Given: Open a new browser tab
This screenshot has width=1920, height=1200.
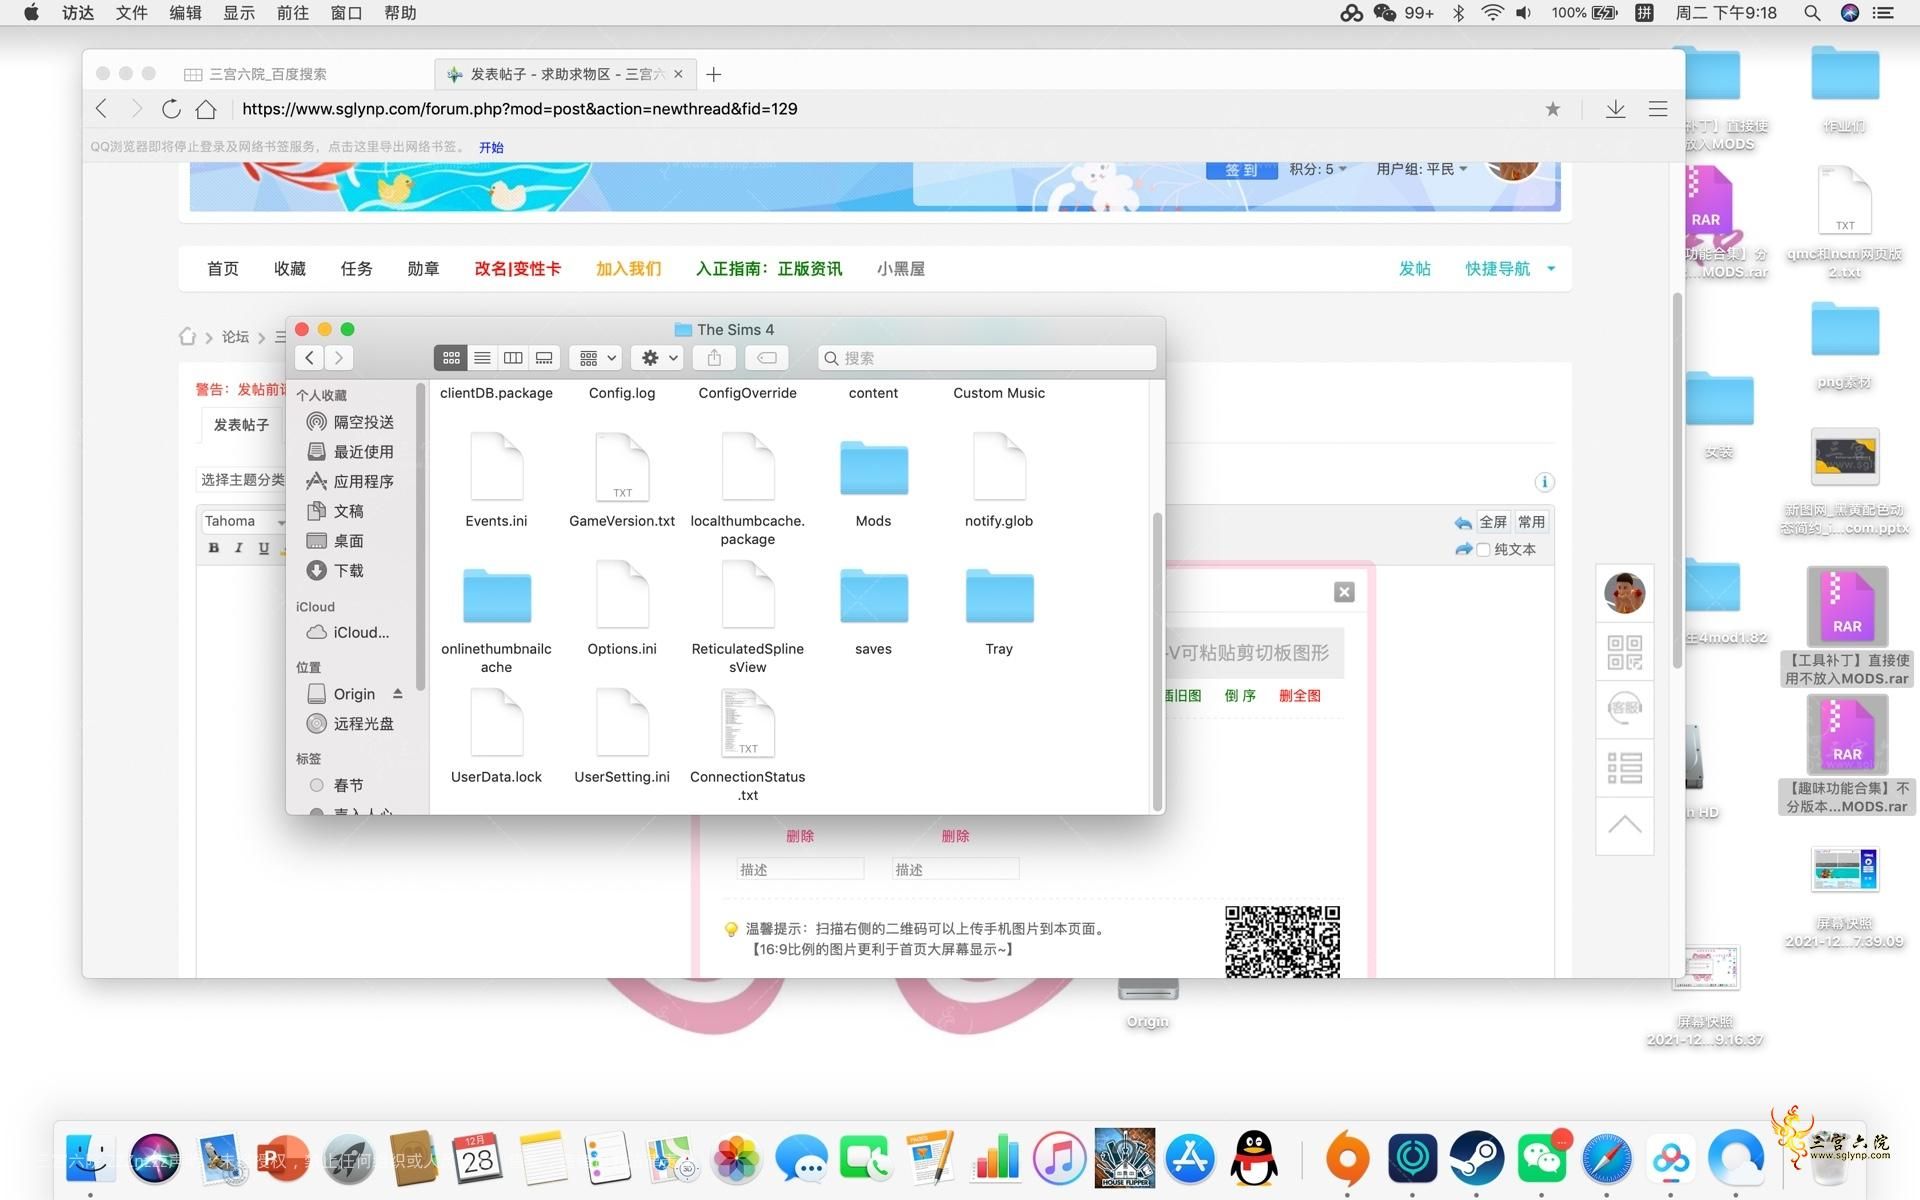Looking at the screenshot, I should 713,74.
